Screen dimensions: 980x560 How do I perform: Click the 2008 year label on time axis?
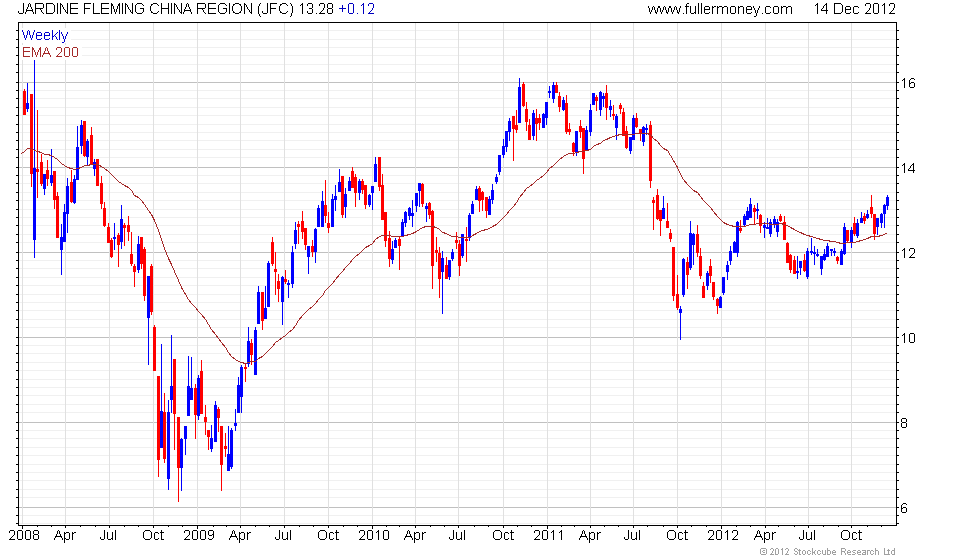tap(24, 535)
